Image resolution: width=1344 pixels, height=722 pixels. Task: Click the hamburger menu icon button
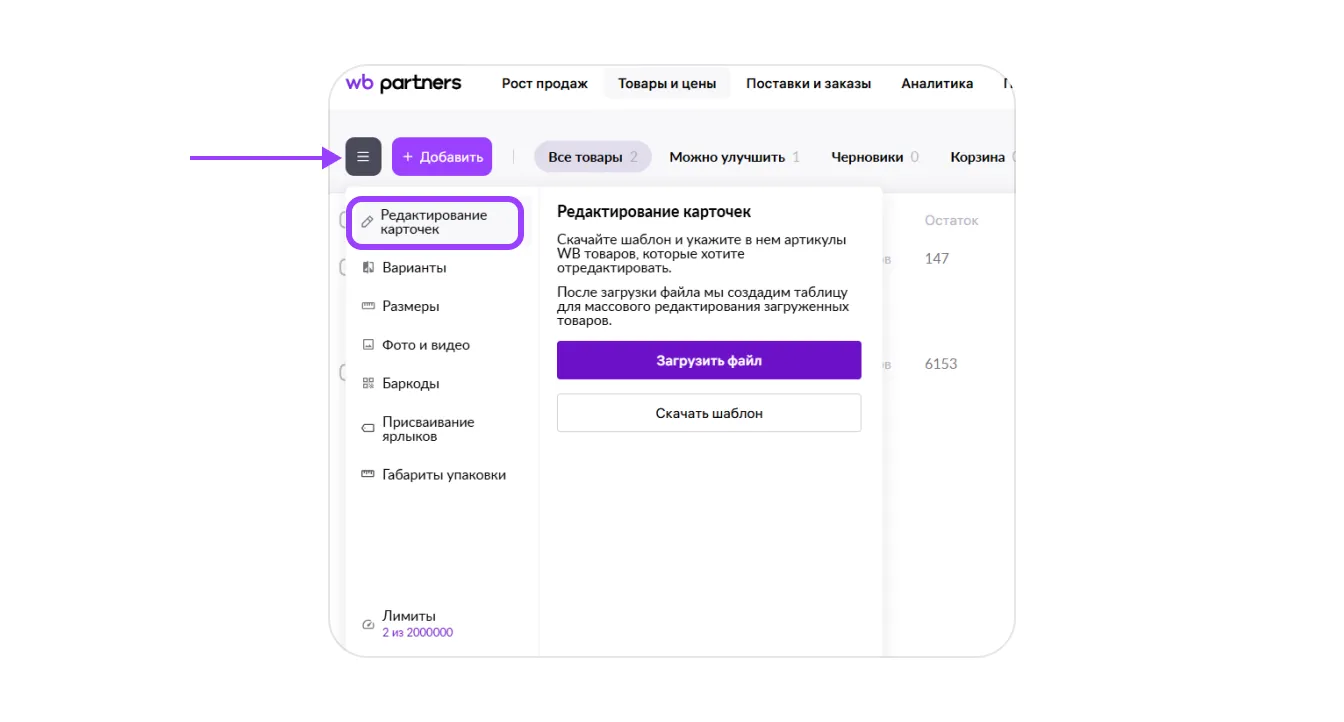363,157
